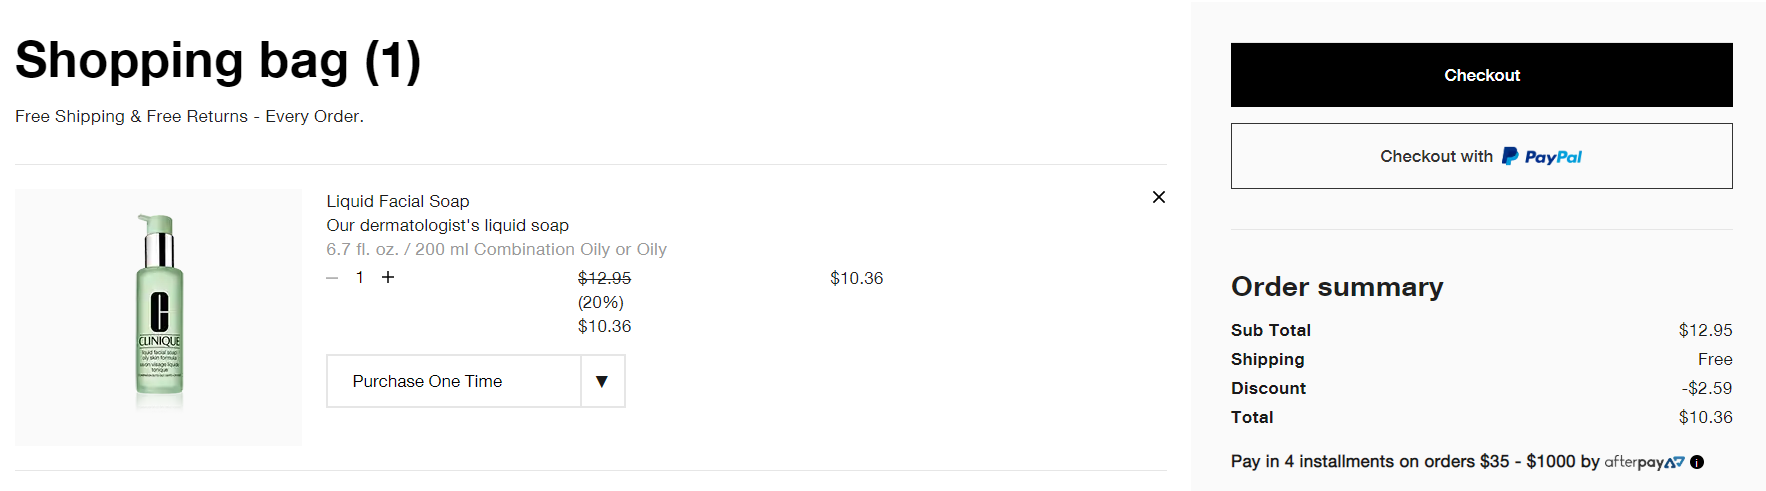Click the Total $10.36 amount in summary
1766x491 pixels.
(1705, 417)
